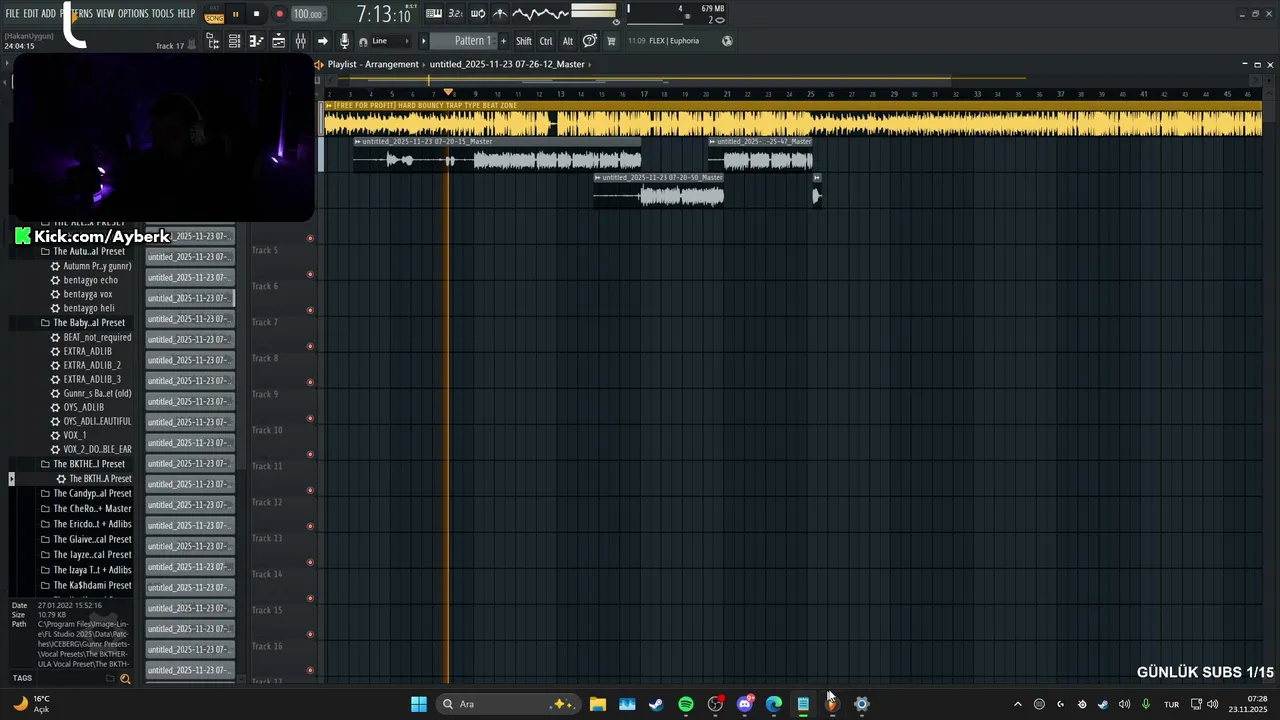Open the Windows Start button
1280x720 pixels.
pyautogui.click(x=419, y=704)
